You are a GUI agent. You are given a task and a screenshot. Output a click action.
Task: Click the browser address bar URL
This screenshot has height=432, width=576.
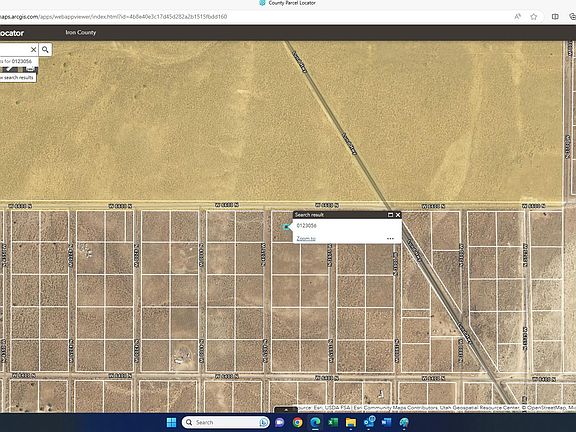pos(114,17)
